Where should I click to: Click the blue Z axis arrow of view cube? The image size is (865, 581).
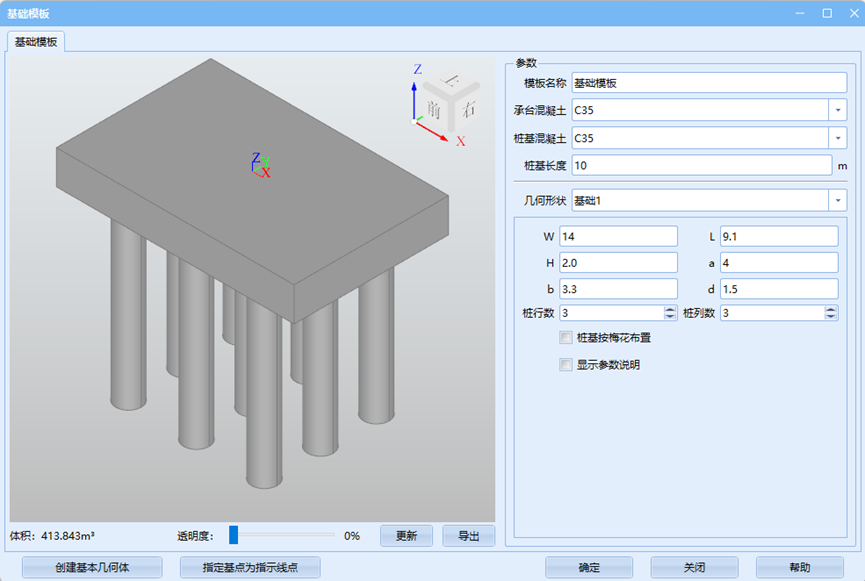[x=416, y=90]
